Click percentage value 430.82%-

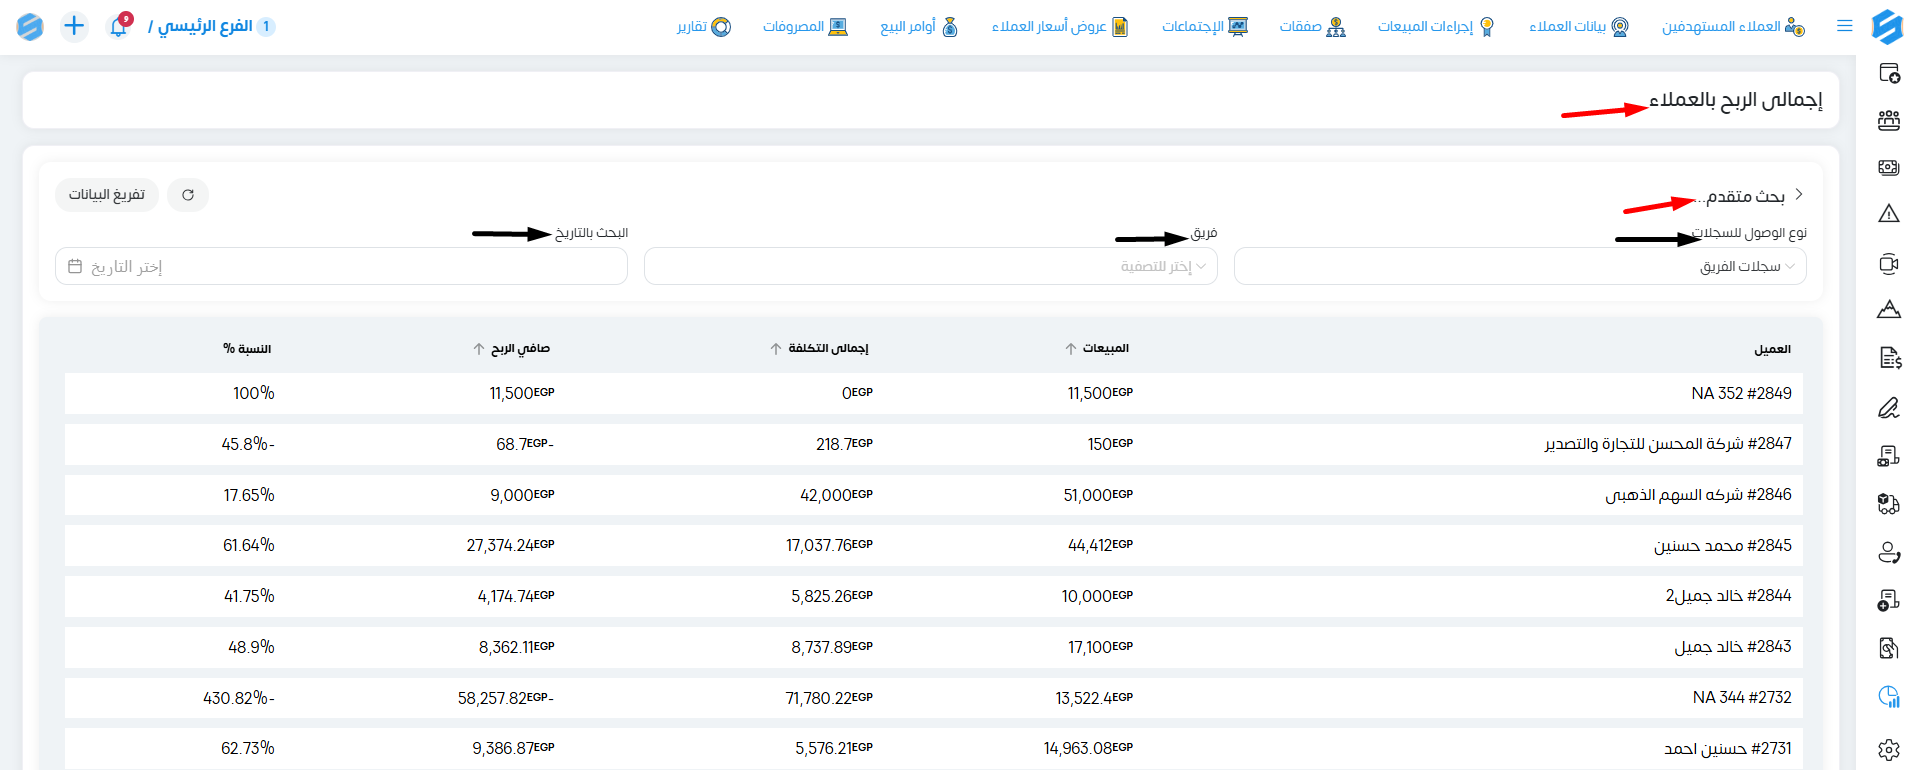point(239,698)
